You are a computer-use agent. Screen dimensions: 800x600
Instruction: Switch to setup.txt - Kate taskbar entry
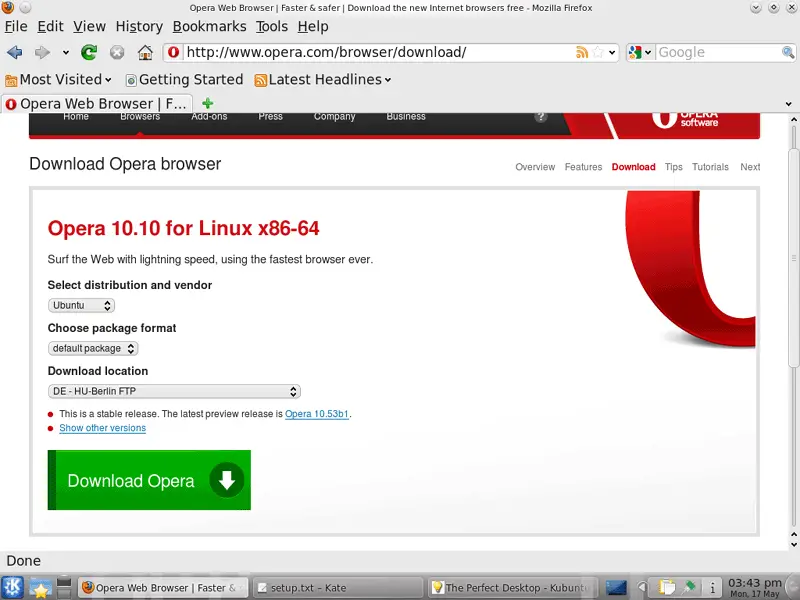click(x=338, y=588)
